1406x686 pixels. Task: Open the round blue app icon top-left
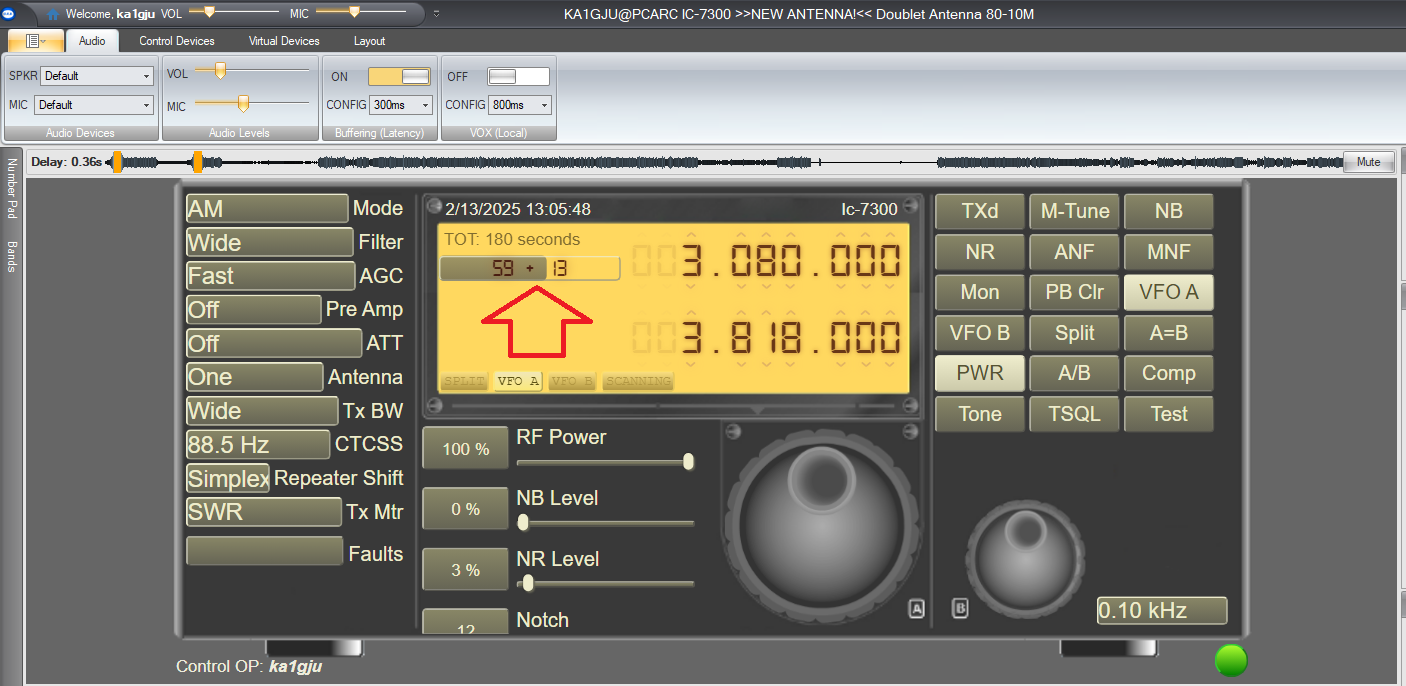coord(9,15)
